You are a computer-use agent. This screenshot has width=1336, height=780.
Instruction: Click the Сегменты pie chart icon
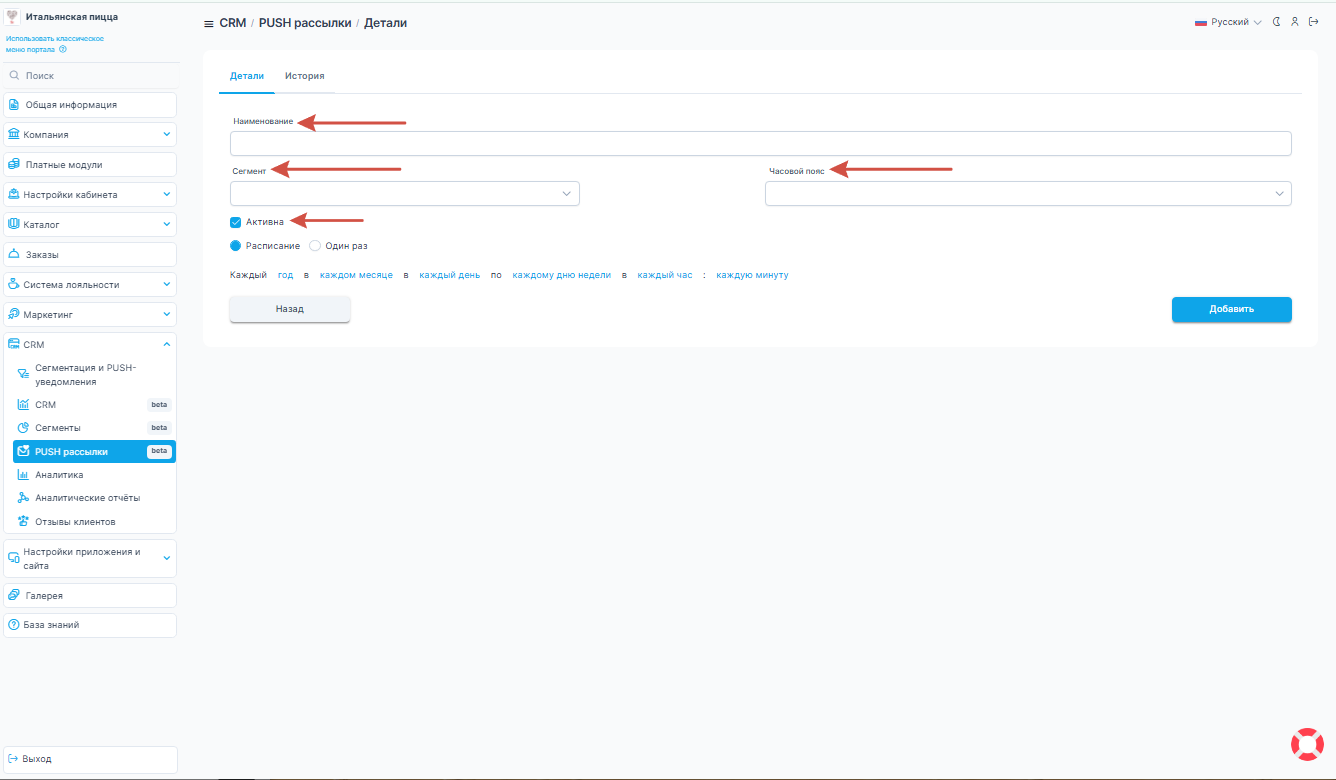coord(24,428)
